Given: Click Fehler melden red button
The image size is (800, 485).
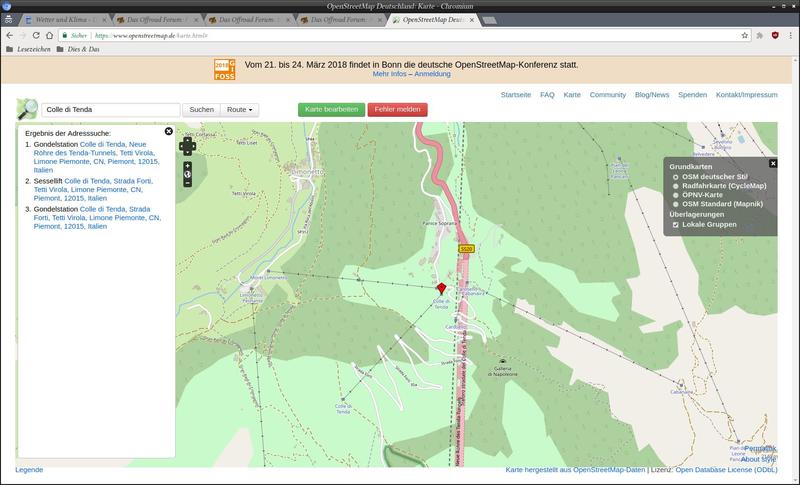Looking at the screenshot, I should click(x=397, y=110).
